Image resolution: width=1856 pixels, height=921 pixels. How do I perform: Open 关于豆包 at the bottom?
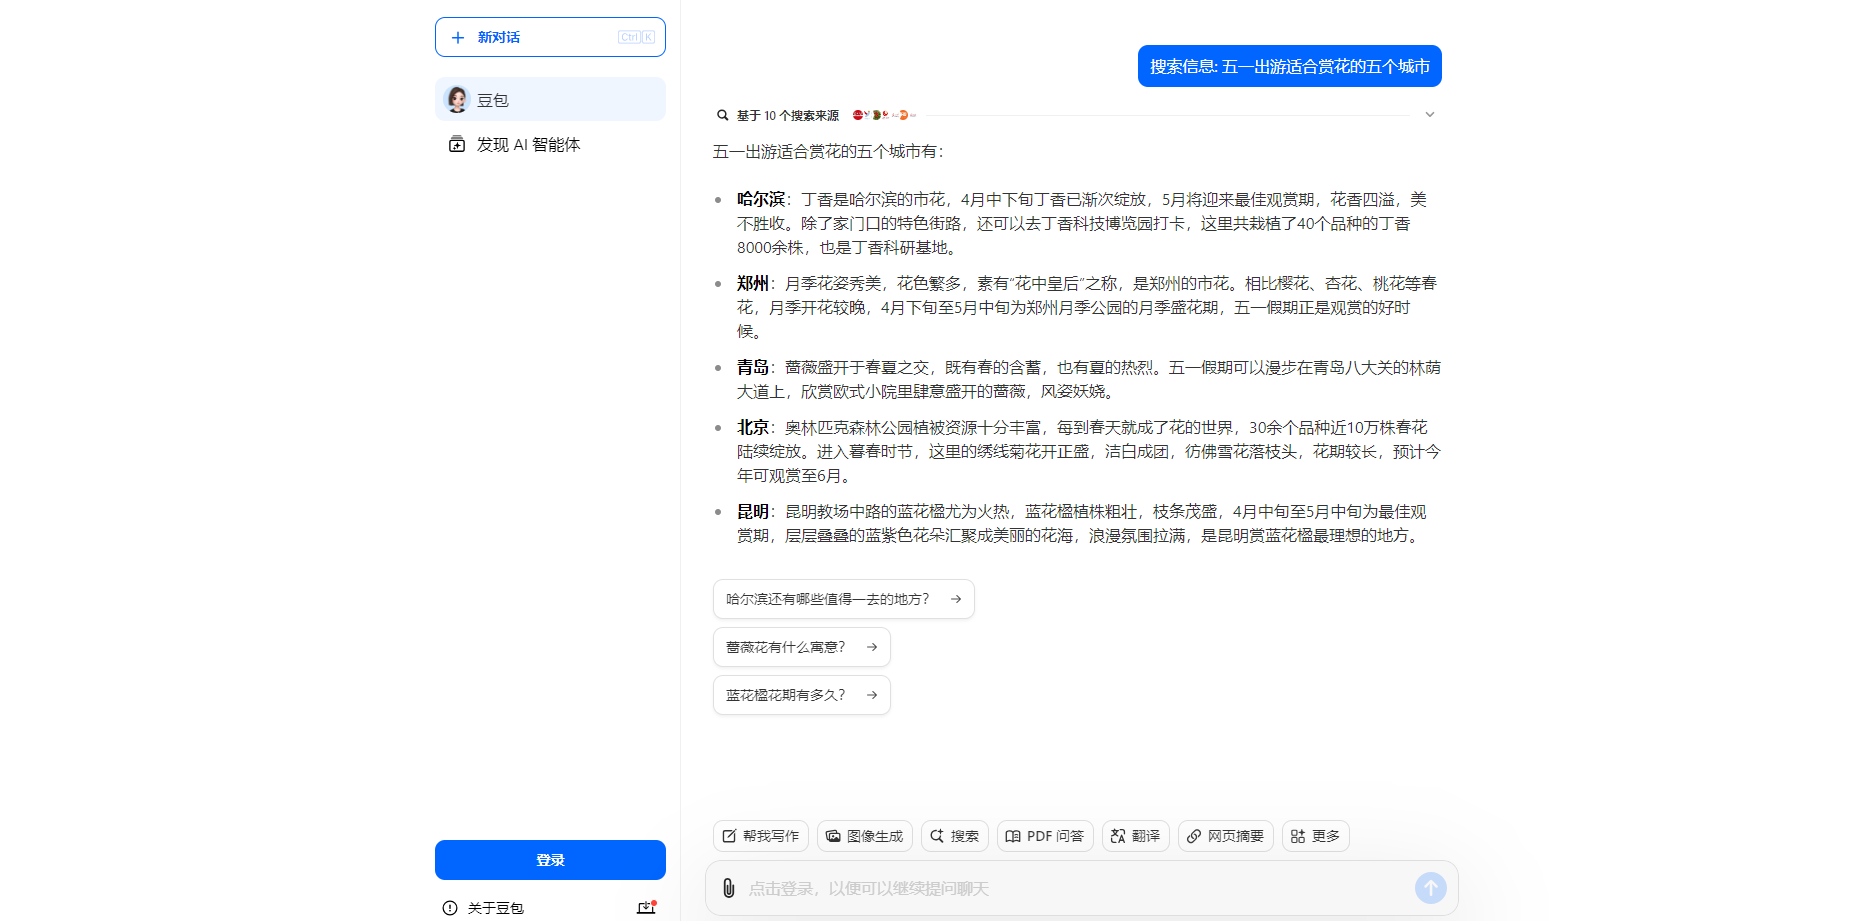point(494,907)
